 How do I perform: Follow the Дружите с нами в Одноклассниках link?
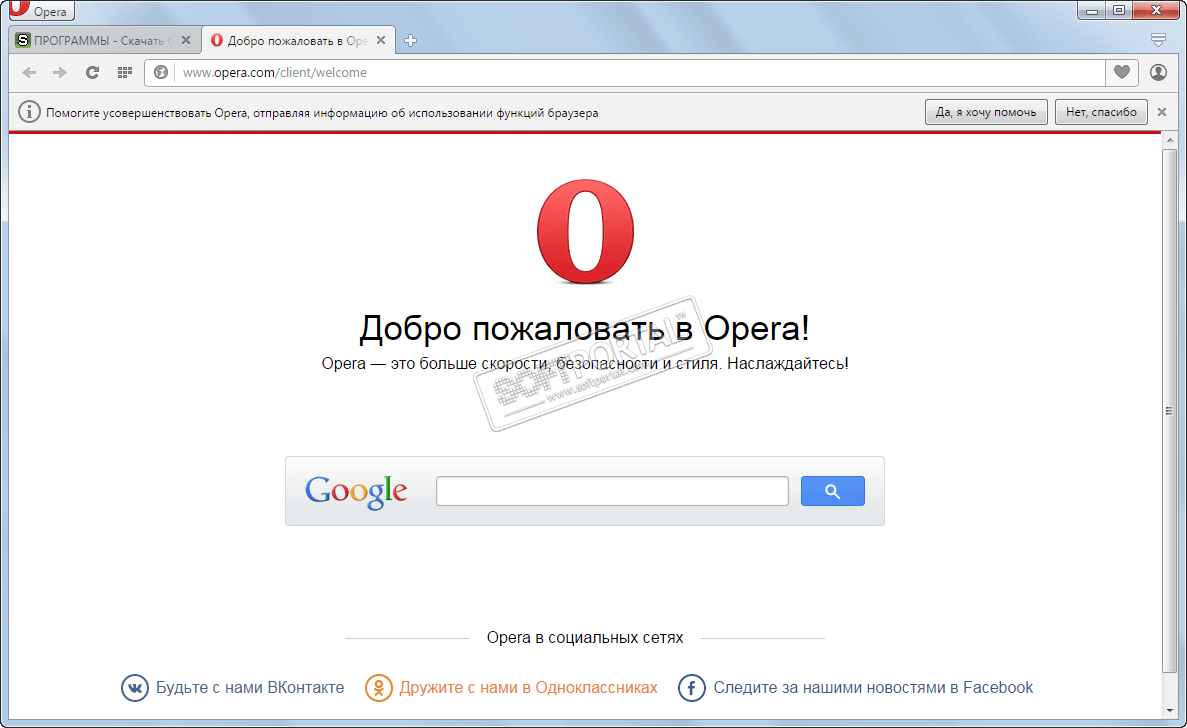528,688
